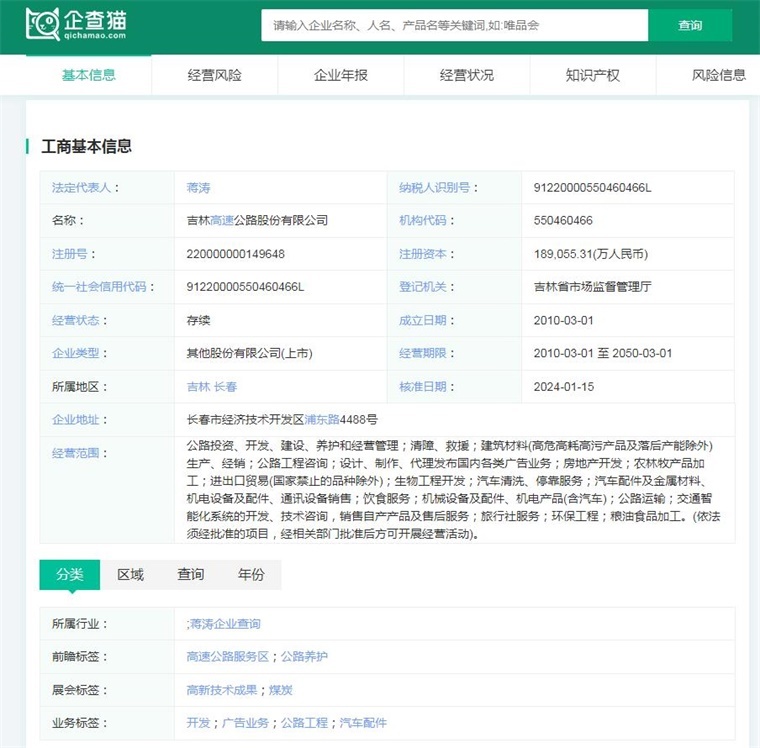The width and height of the screenshot is (760, 748).
Task: Open the 煤炭 exhibition tag link
Action: tap(281, 690)
